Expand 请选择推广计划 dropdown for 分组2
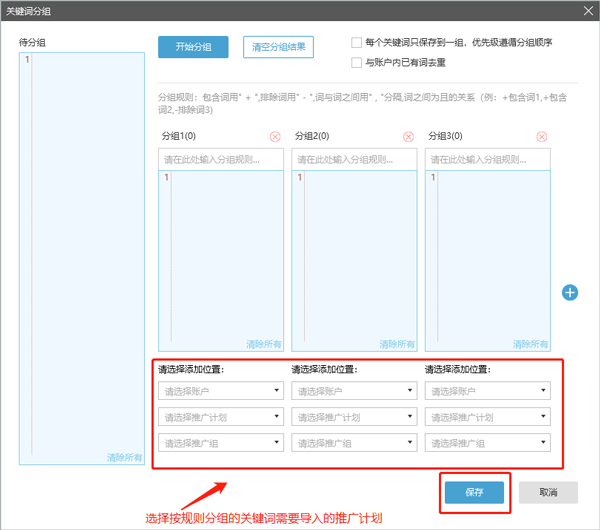 [x=354, y=417]
